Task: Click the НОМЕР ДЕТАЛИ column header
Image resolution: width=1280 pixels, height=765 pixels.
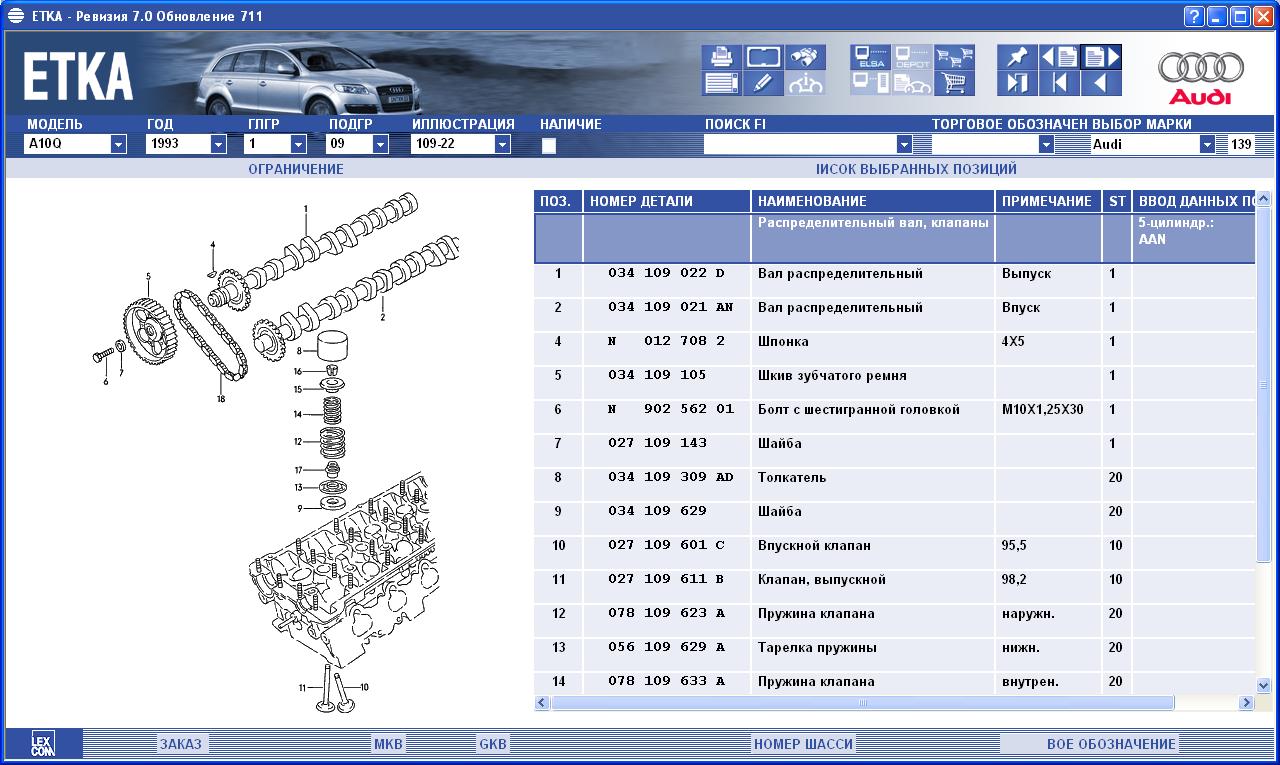Action: click(667, 201)
